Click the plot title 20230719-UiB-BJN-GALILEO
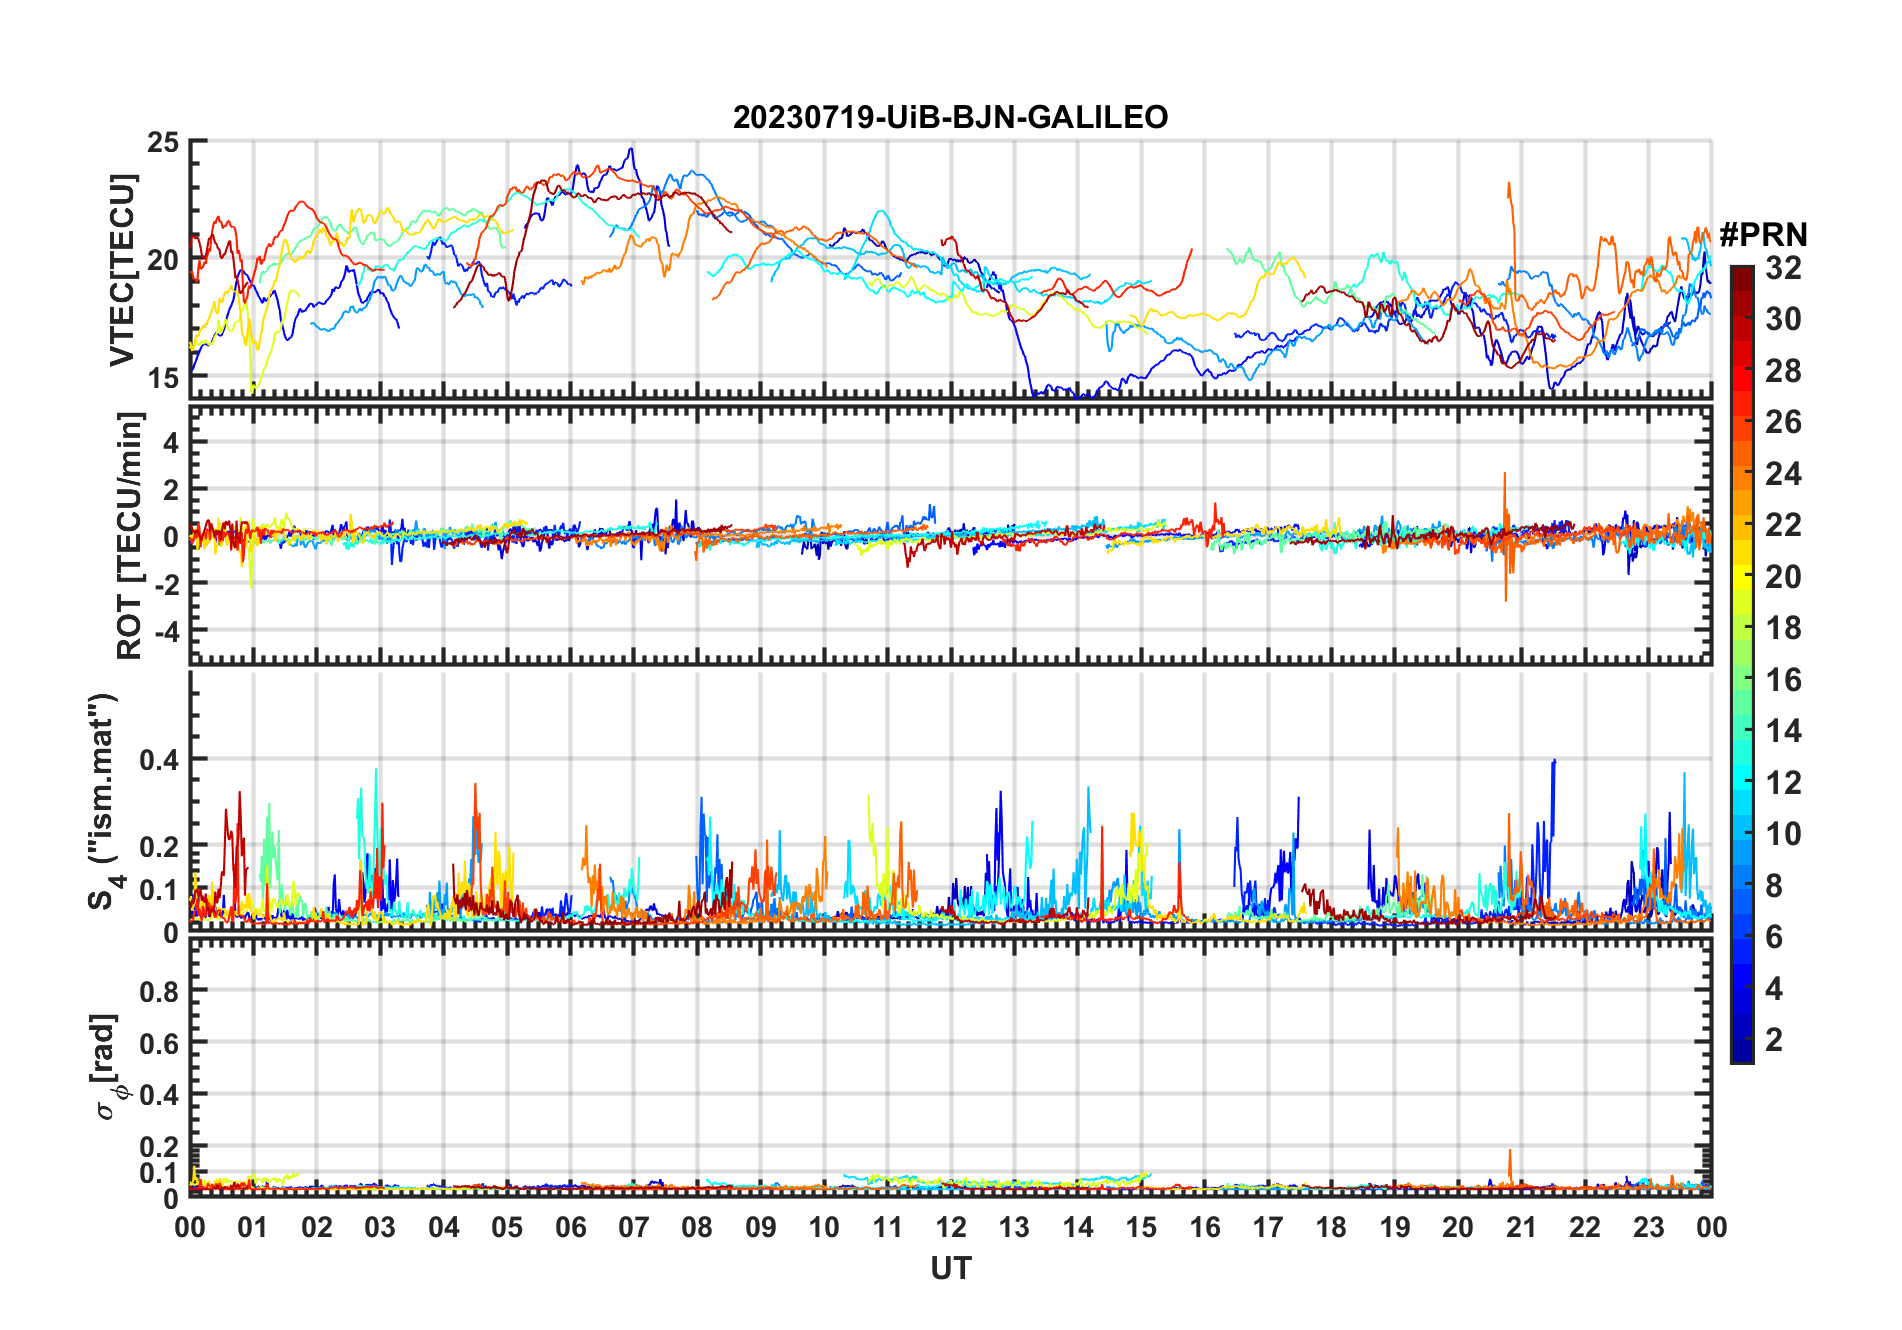 [950, 118]
